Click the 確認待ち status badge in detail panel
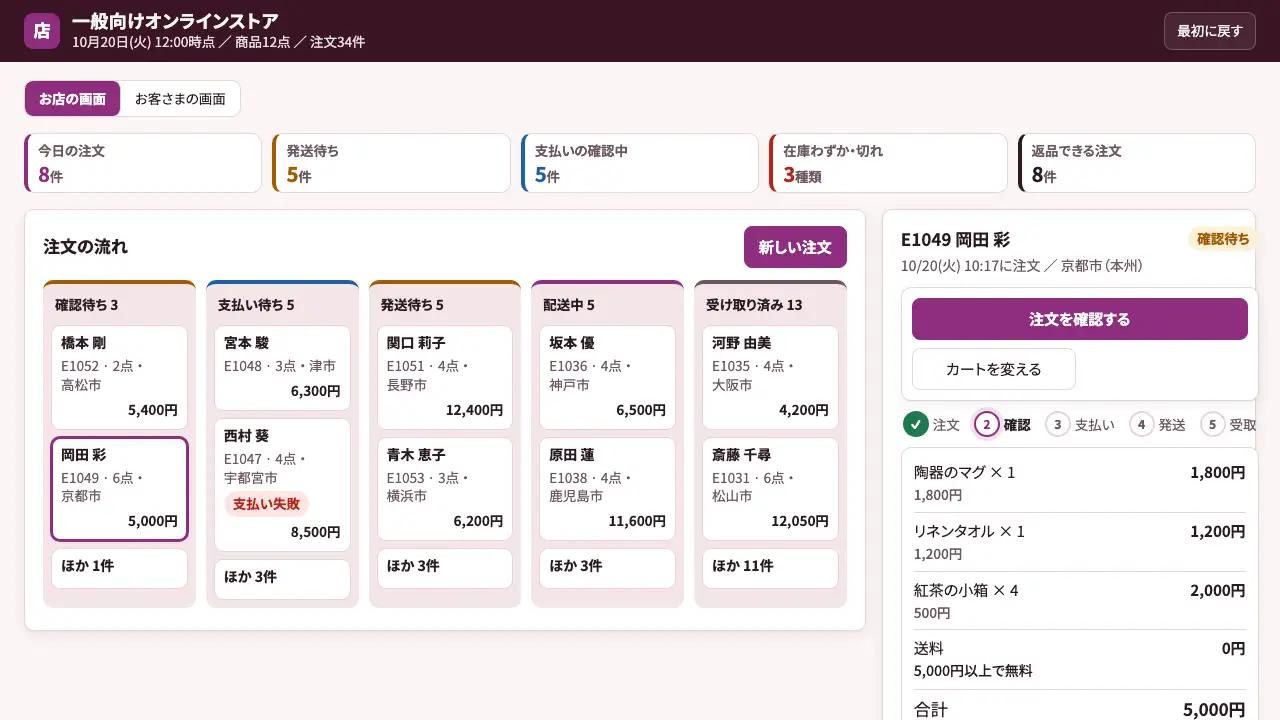Viewport: 1280px width, 720px height. (1223, 239)
